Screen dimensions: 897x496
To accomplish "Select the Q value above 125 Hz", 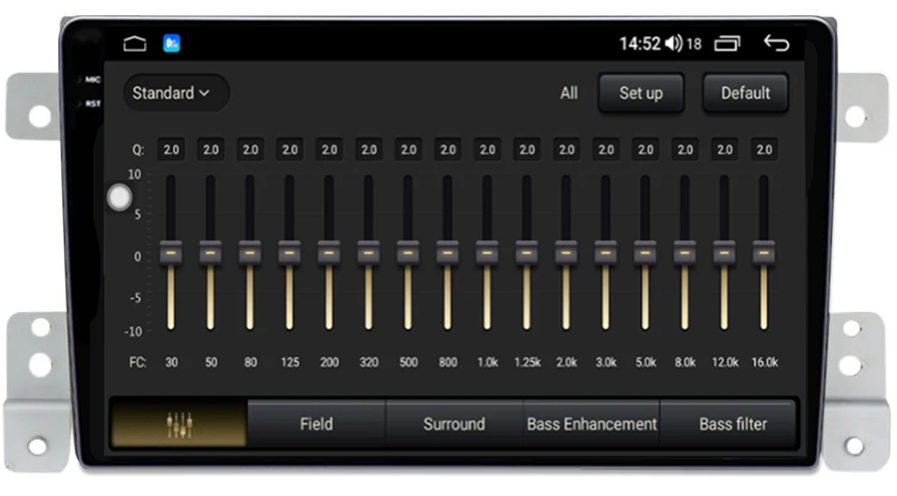I will click(289, 150).
